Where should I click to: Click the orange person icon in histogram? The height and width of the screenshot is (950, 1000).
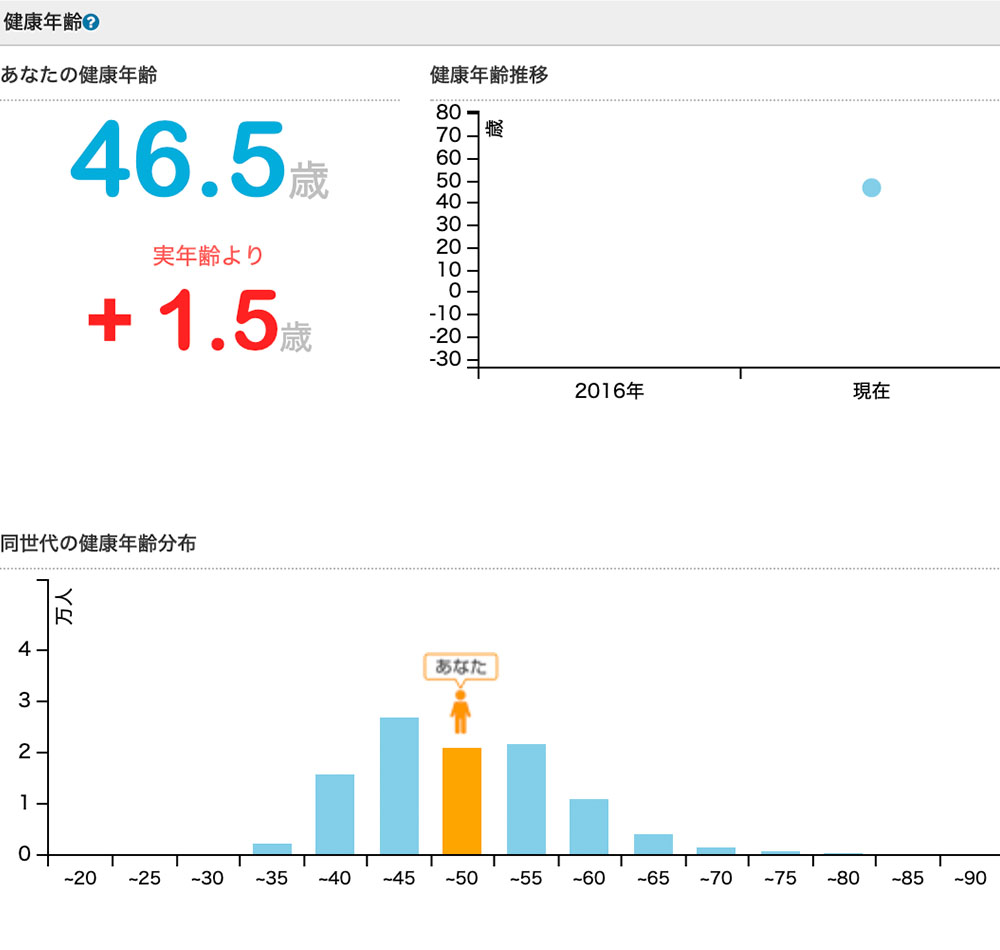point(460,711)
